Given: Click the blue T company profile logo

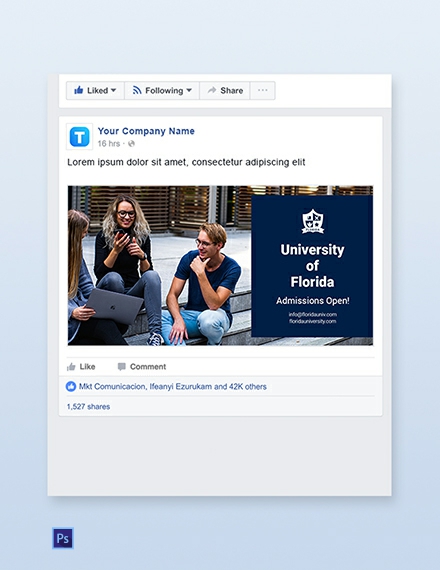Looking at the screenshot, I should coord(79,137).
